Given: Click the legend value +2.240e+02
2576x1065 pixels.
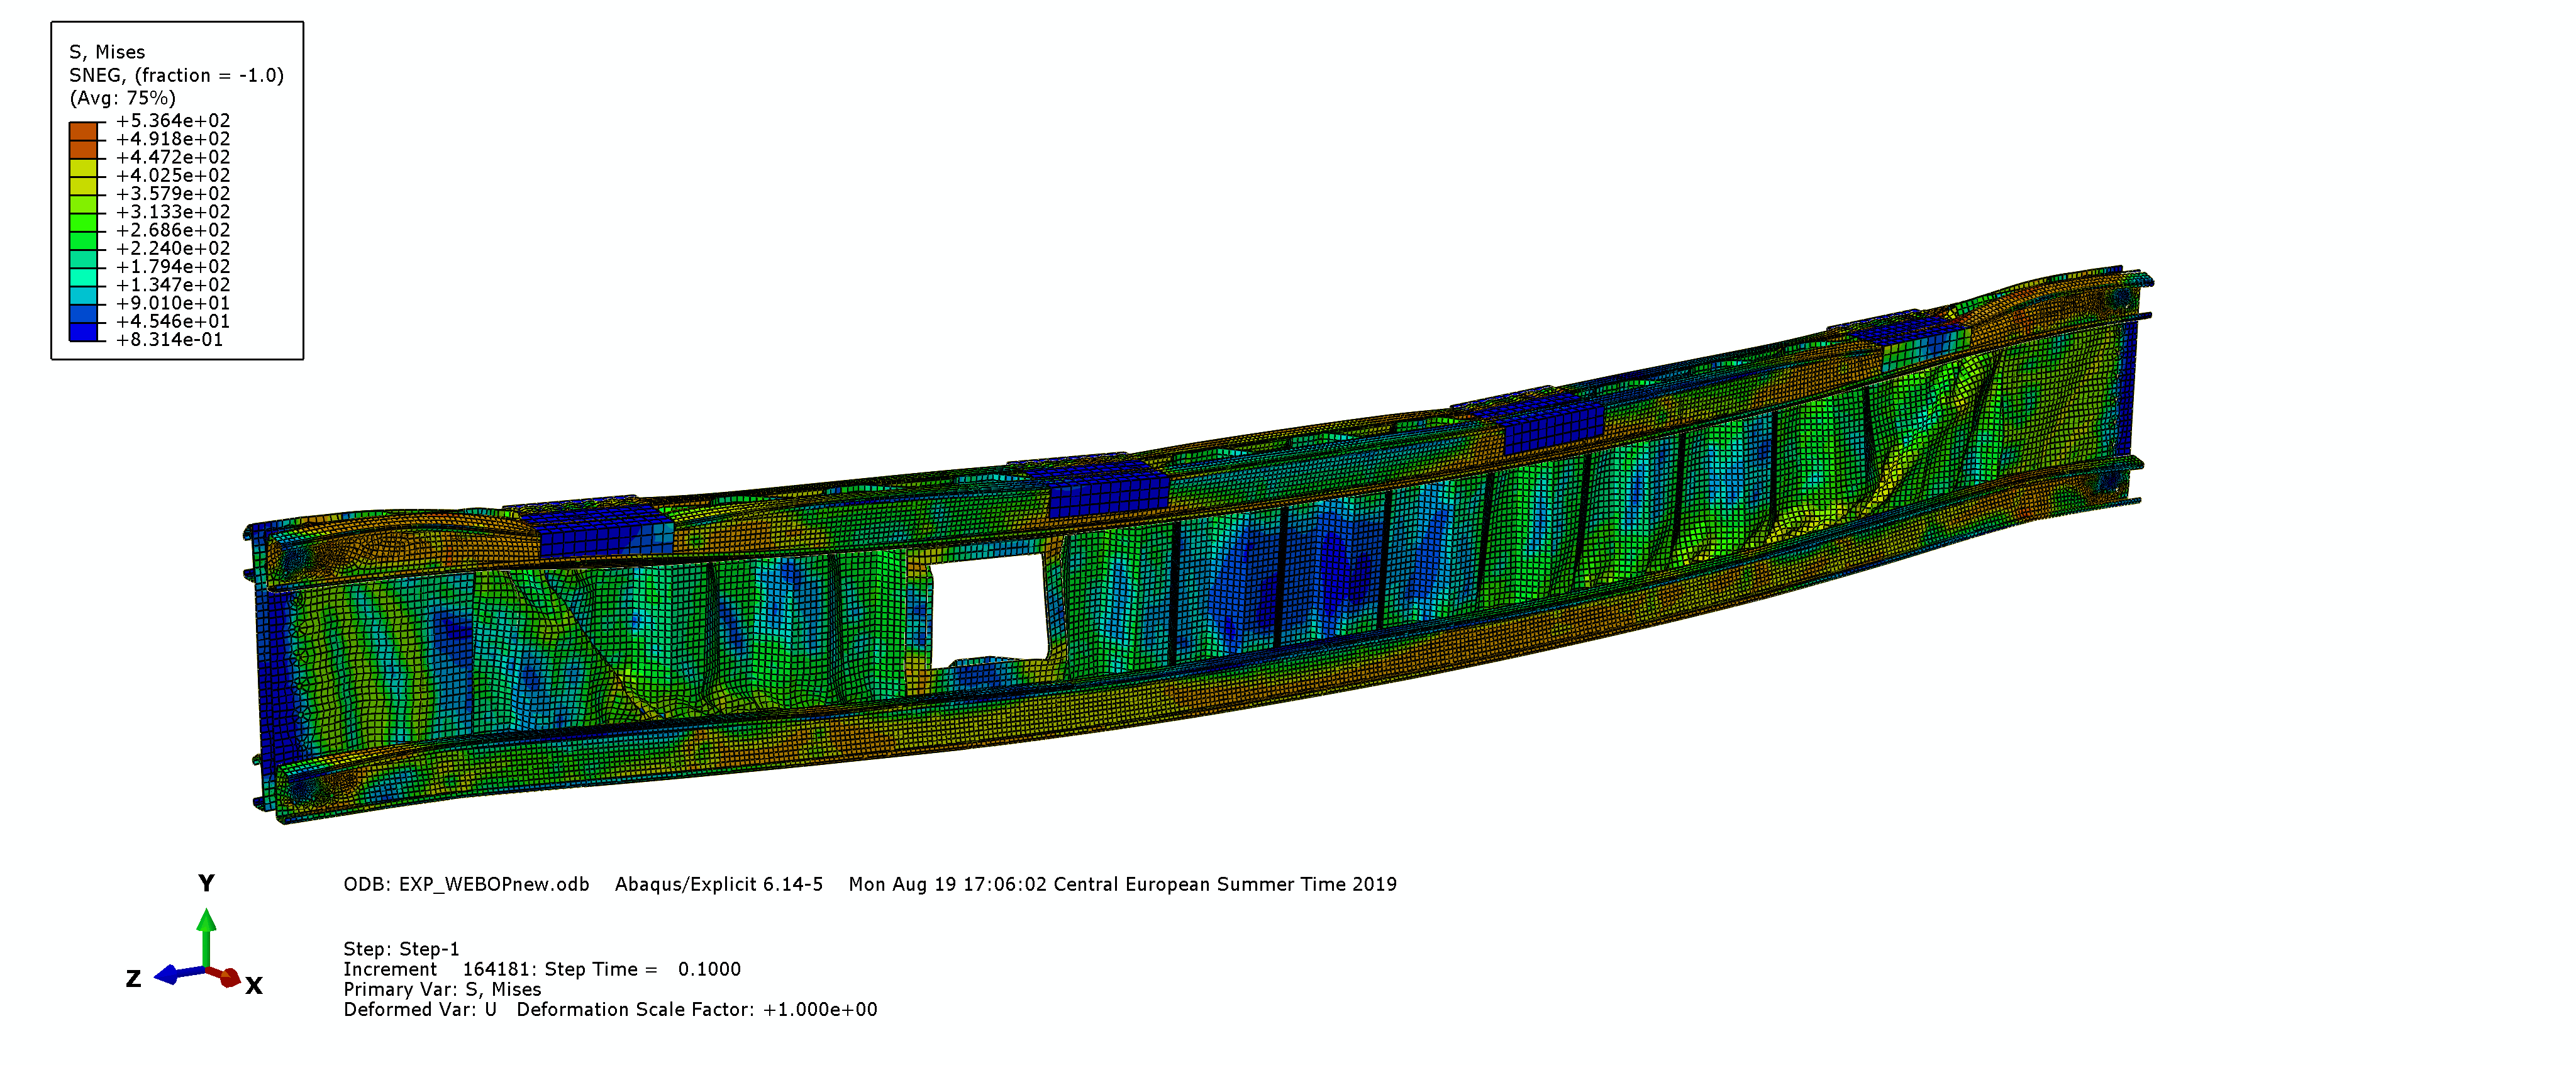Looking at the screenshot, I should click(173, 248).
